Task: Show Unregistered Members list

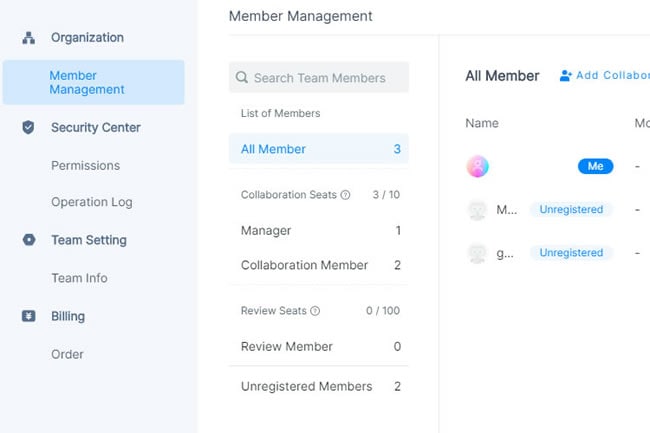Action: (x=319, y=386)
